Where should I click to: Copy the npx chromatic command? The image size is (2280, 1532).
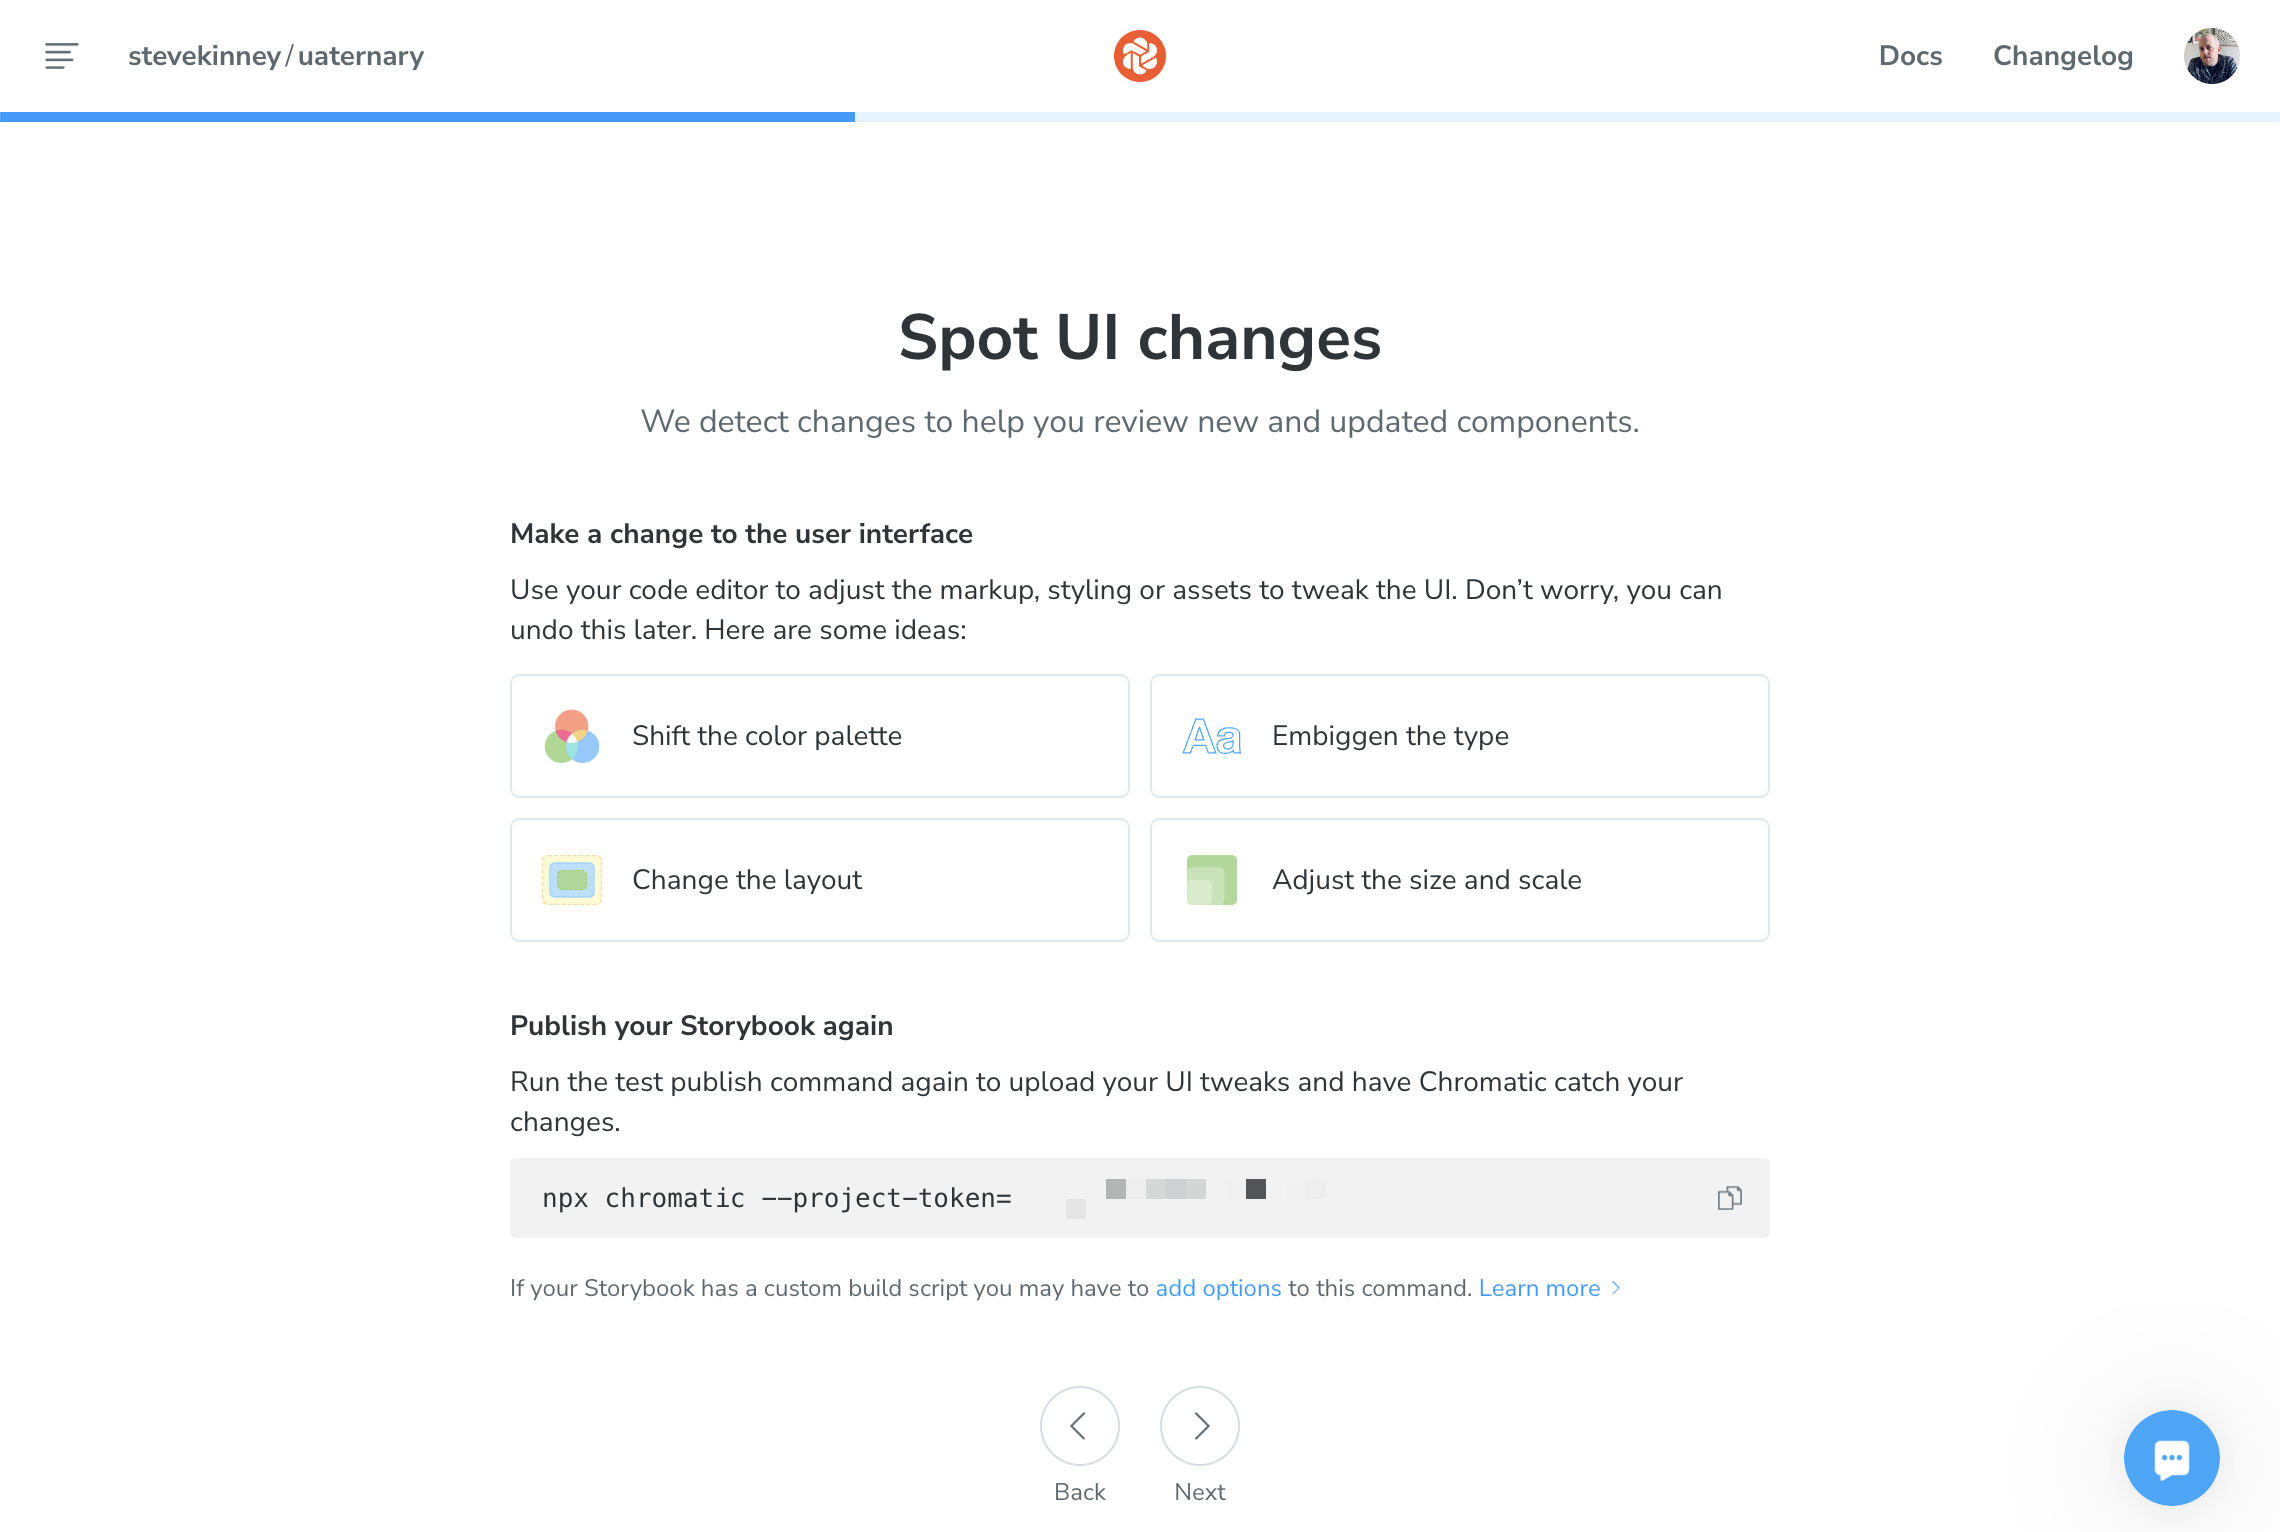coord(1729,1197)
